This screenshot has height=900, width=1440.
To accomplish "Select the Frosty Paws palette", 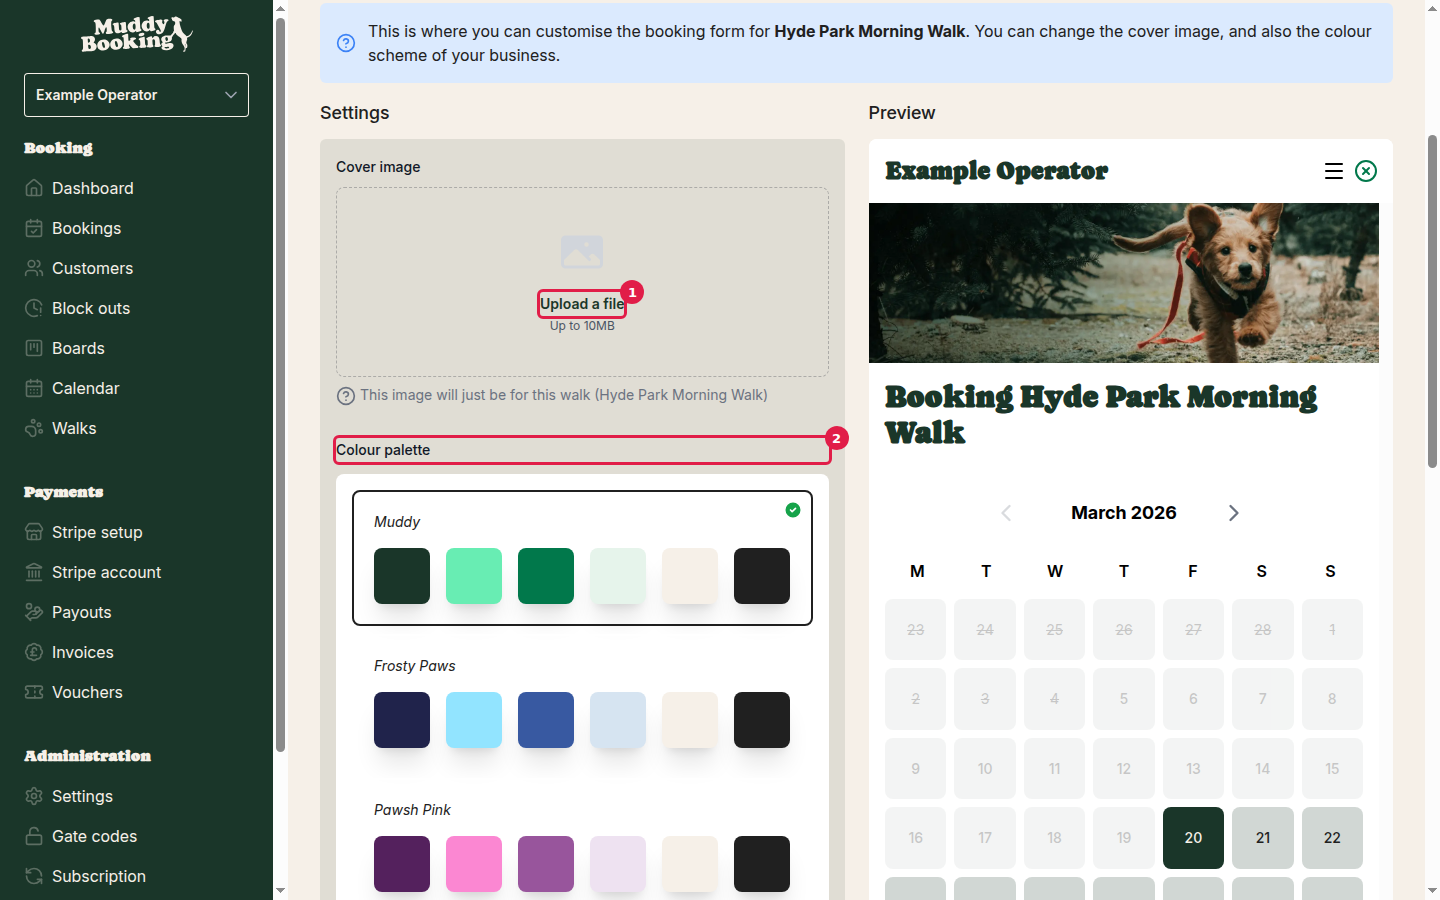I will 582,700.
